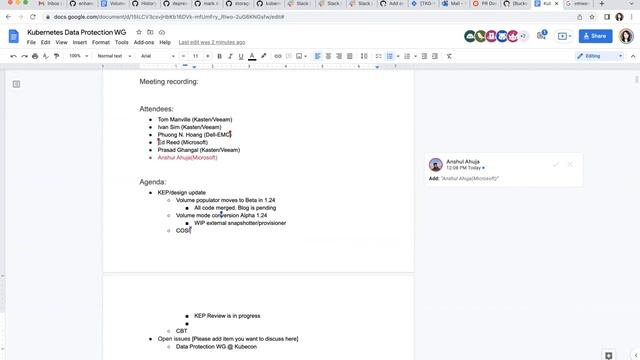Open the Add-ons menu
The width and height of the screenshot is (640, 360).
point(144,42)
